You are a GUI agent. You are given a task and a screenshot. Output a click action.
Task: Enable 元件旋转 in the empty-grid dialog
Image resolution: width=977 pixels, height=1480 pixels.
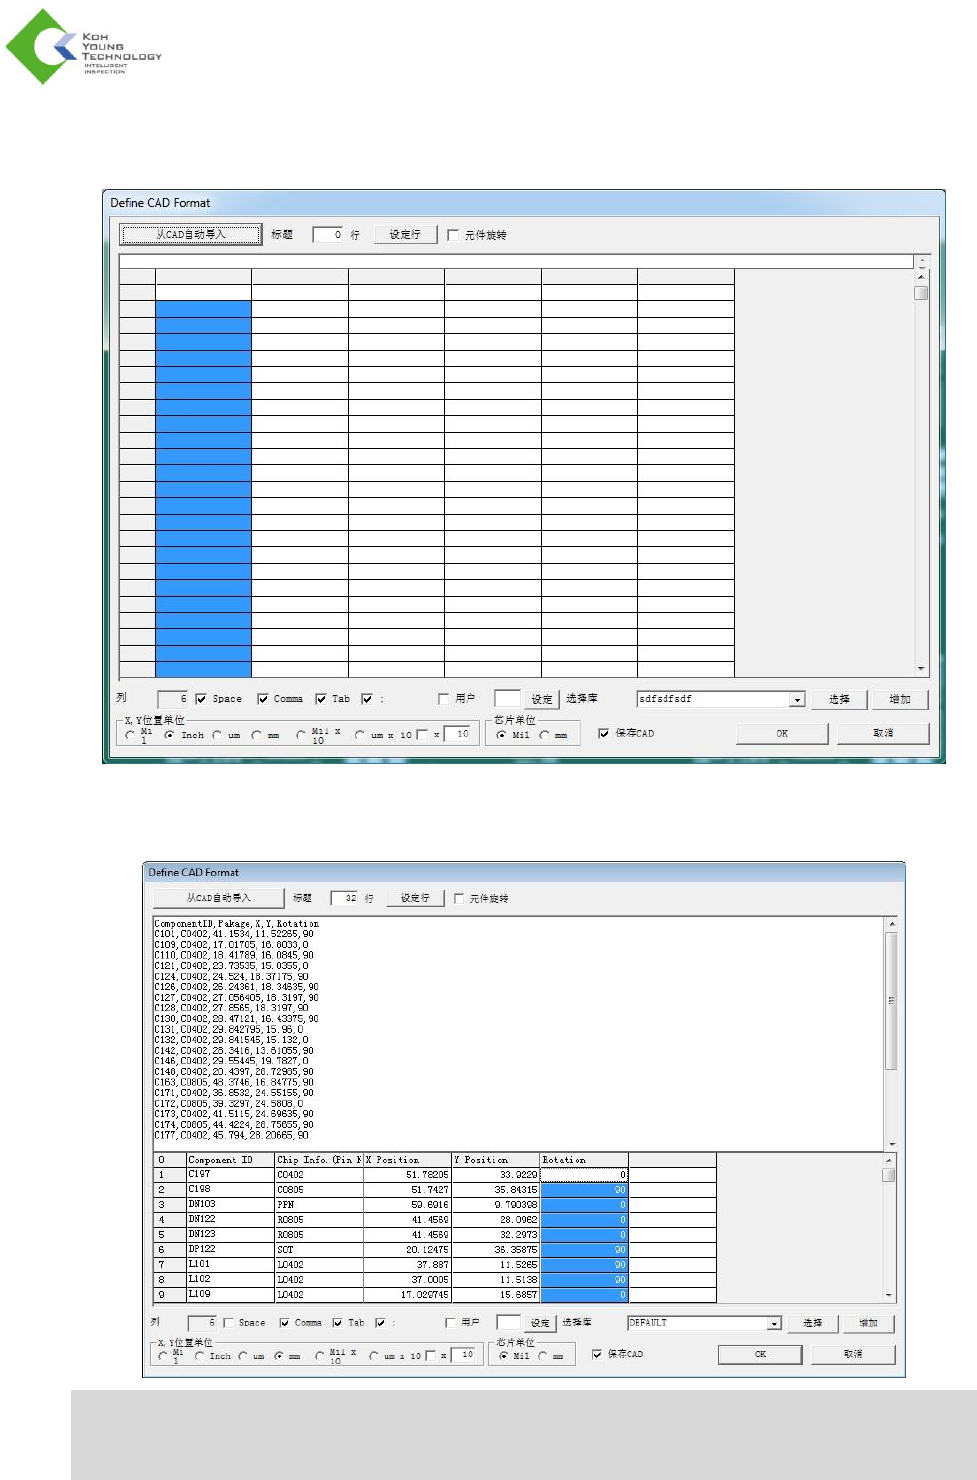coord(453,235)
